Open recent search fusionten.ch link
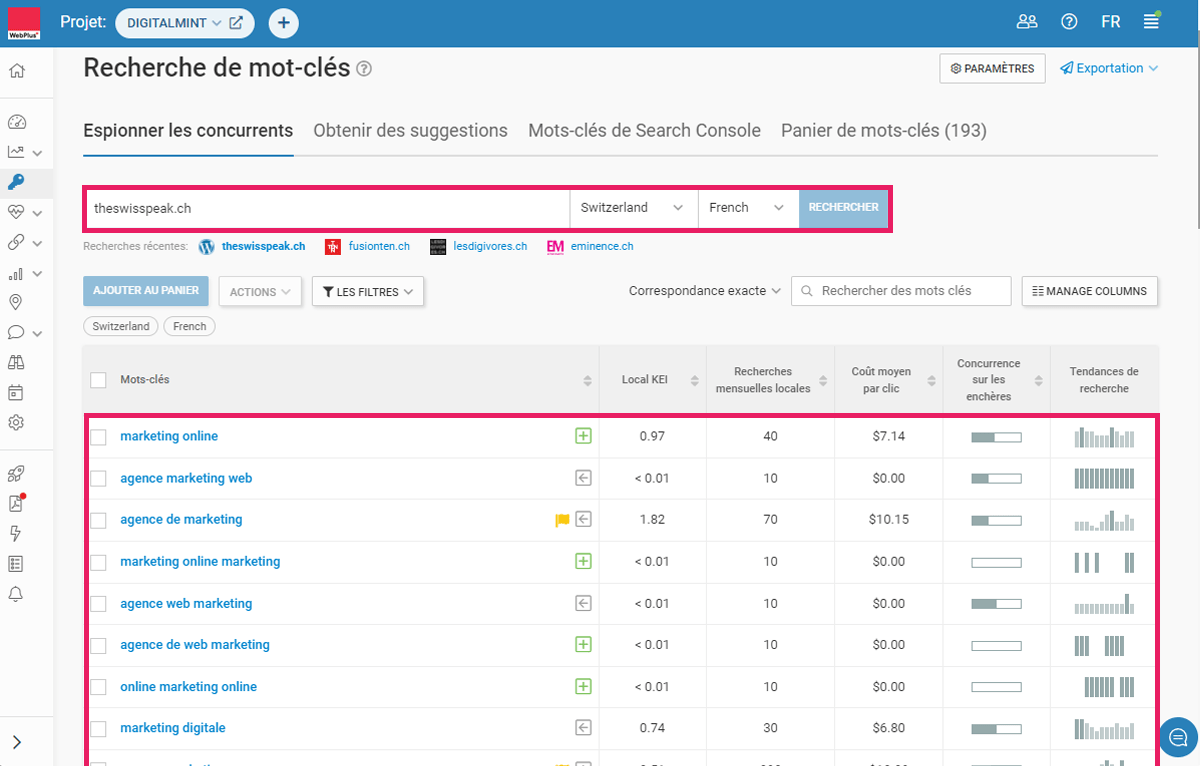This screenshot has height=766, width=1200. [x=379, y=246]
